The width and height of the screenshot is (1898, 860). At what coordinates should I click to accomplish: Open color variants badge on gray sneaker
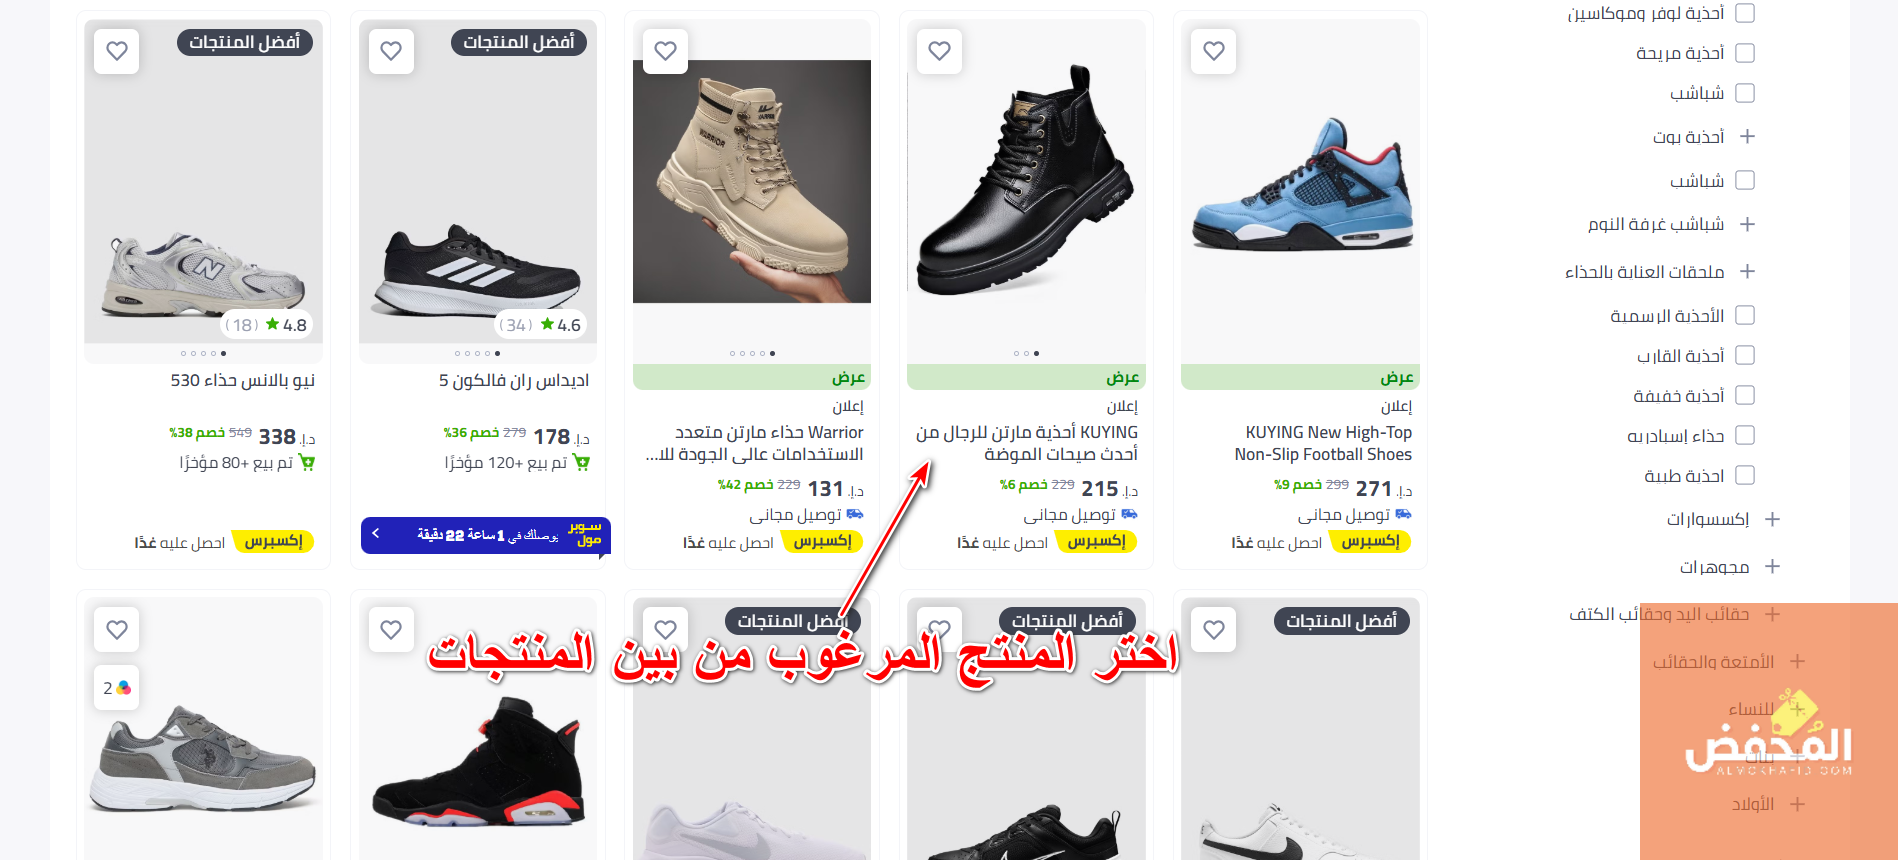click(x=117, y=688)
